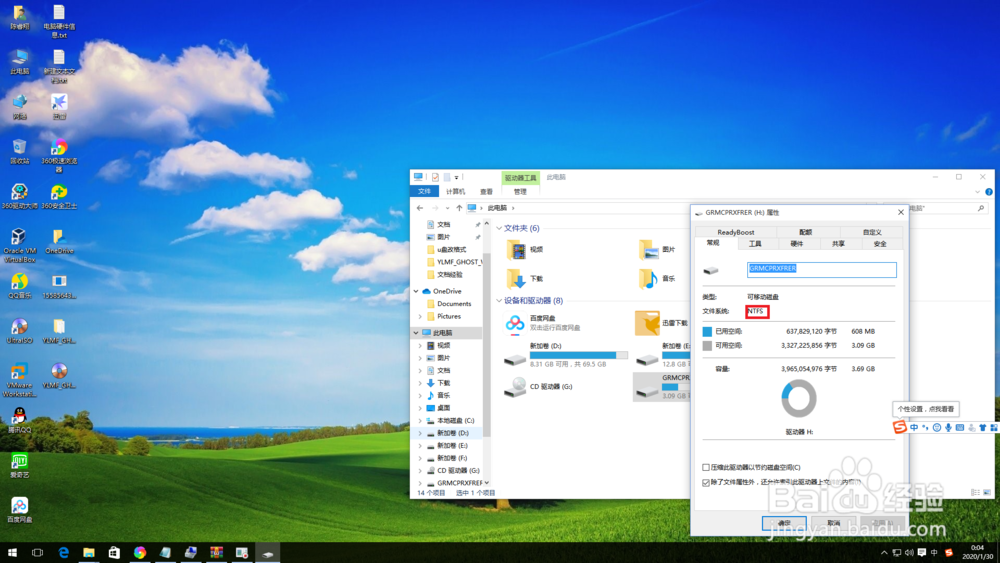
Task: Switch to the 工具 properties tab
Action: pyautogui.click(x=755, y=244)
